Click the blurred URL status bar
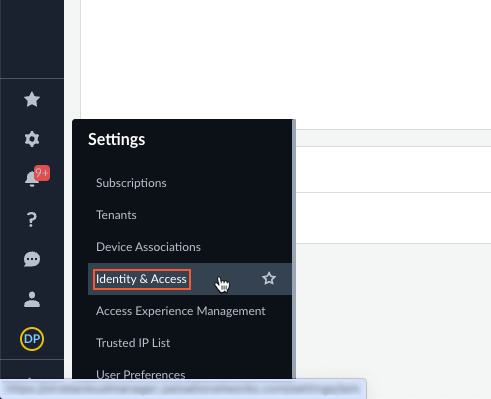 coord(183,389)
